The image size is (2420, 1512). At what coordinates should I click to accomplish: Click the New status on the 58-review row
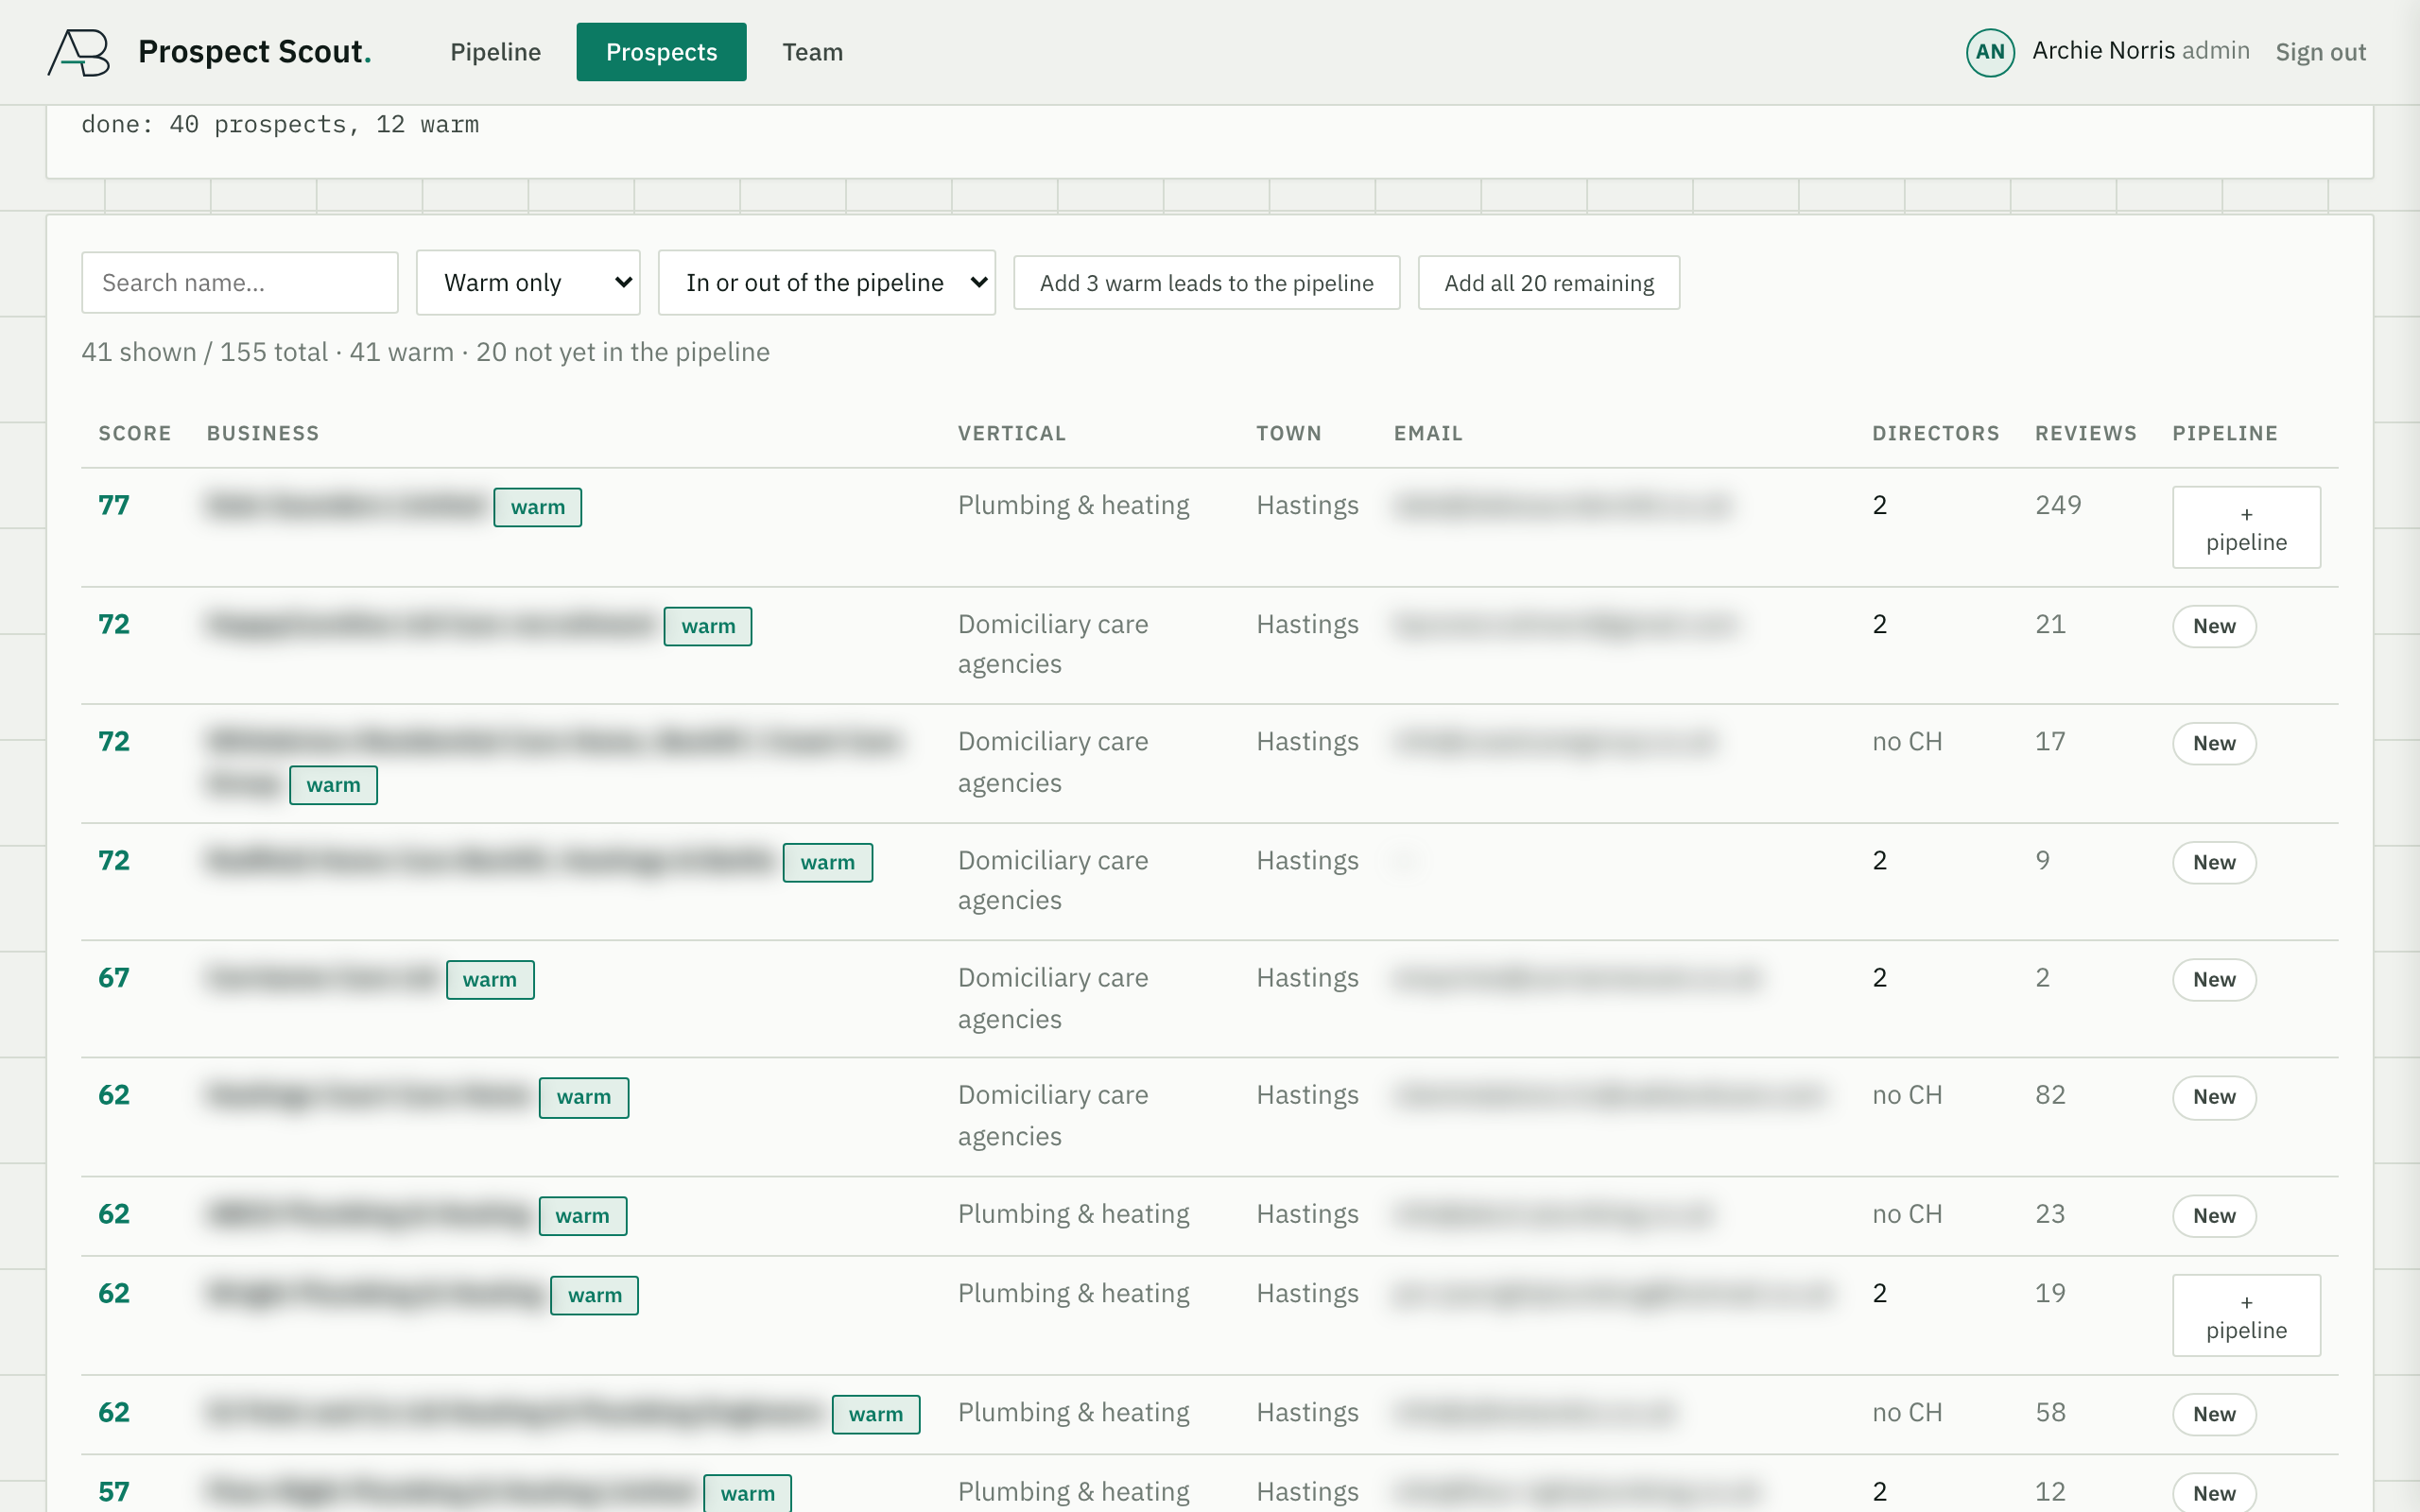(x=2214, y=1414)
